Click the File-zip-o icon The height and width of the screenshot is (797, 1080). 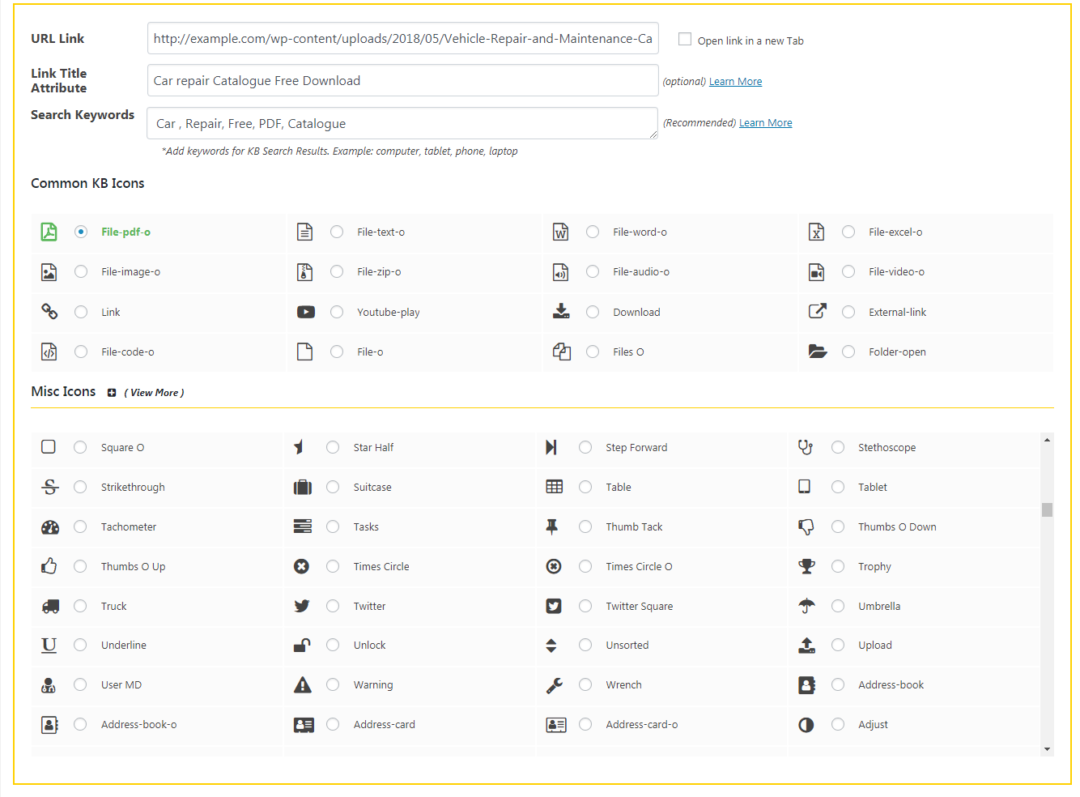304,272
